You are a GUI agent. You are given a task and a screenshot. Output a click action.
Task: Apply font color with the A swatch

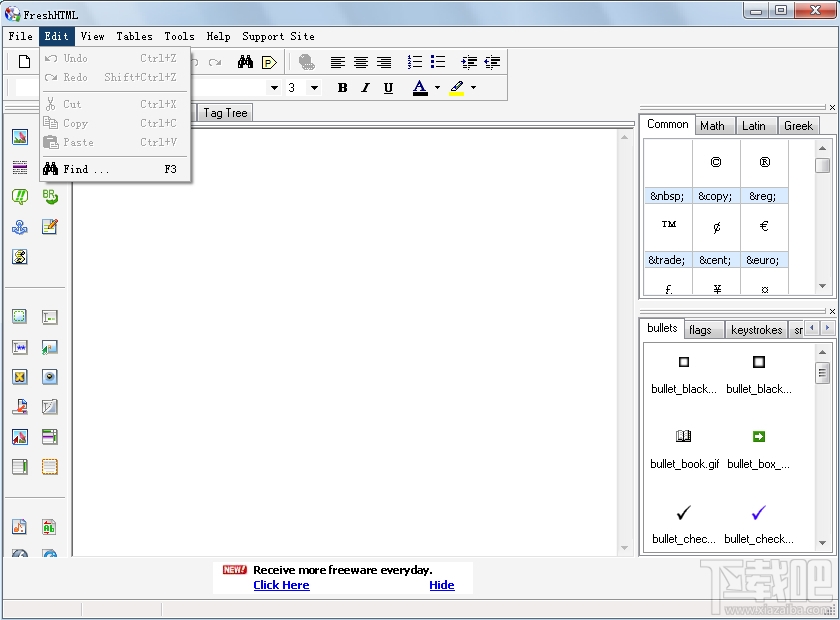419,88
